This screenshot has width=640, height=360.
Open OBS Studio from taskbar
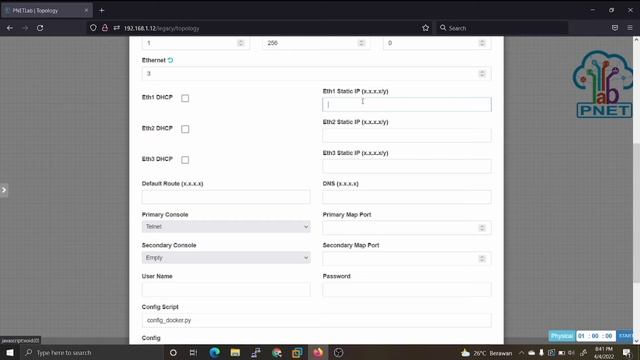[338, 353]
